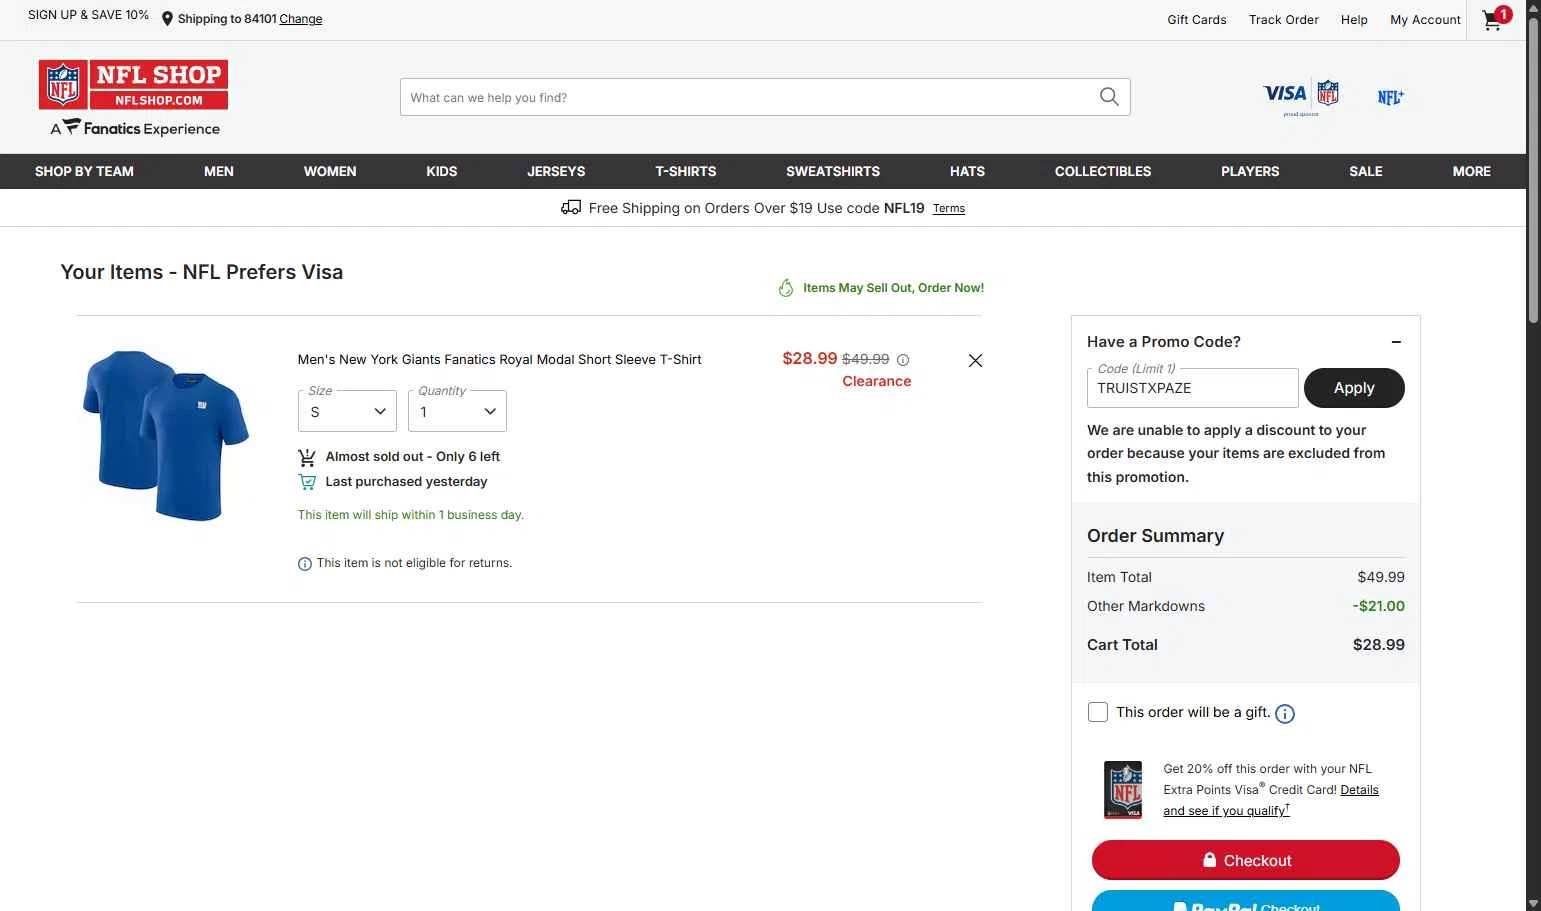Click the location pin icon

(167, 19)
